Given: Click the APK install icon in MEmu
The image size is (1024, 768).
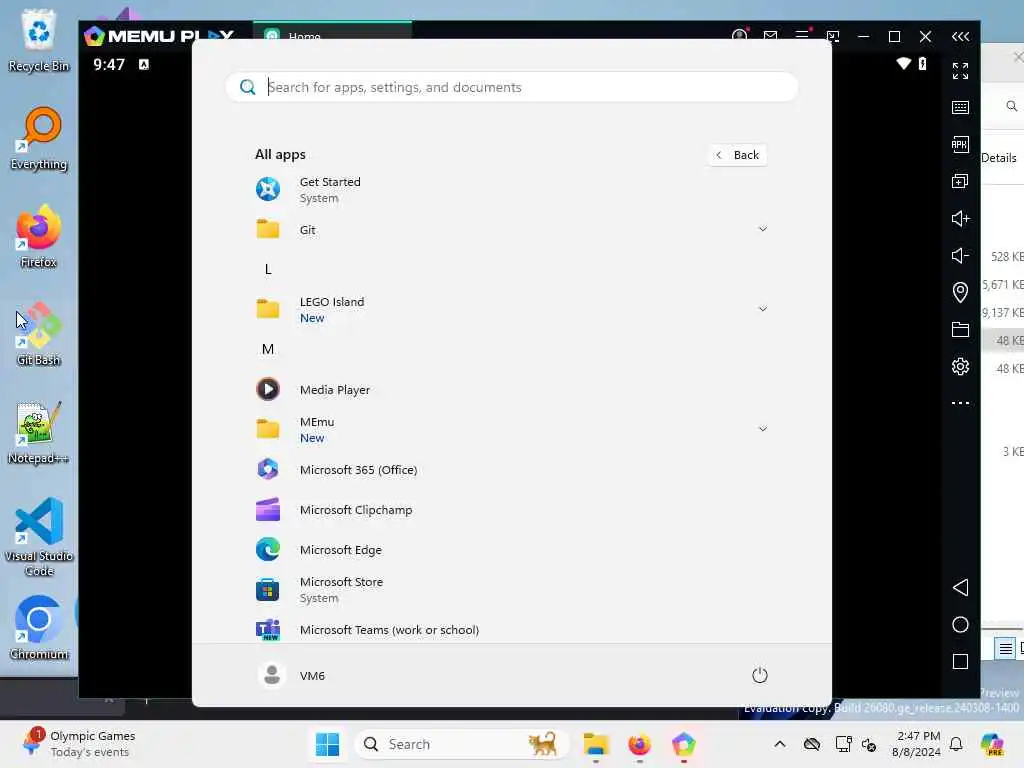Looking at the screenshot, I should (x=960, y=144).
